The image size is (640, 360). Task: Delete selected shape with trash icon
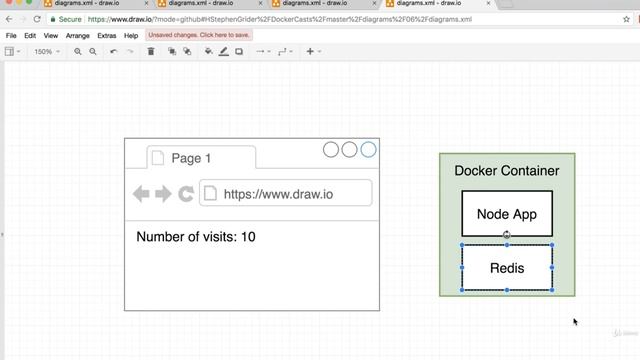[x=151, y=51]
